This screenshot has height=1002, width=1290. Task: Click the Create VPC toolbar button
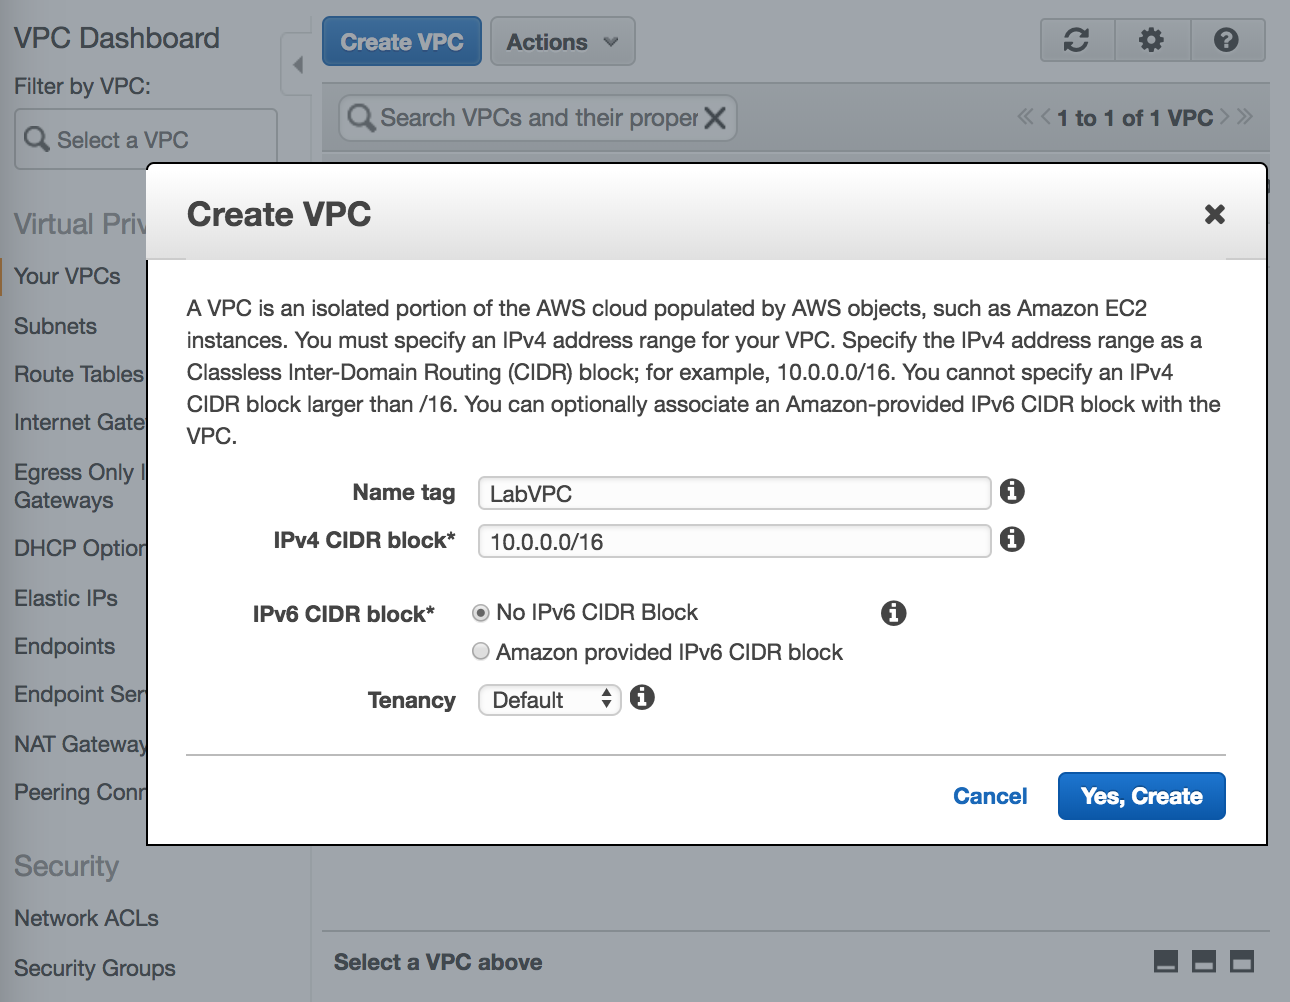point(402,42)
